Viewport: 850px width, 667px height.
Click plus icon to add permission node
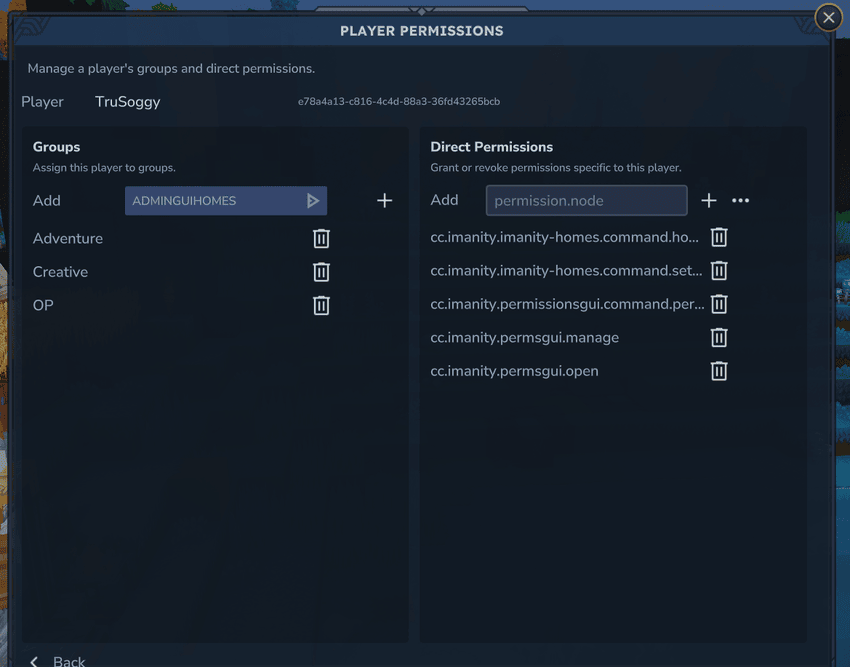[709, 201]
